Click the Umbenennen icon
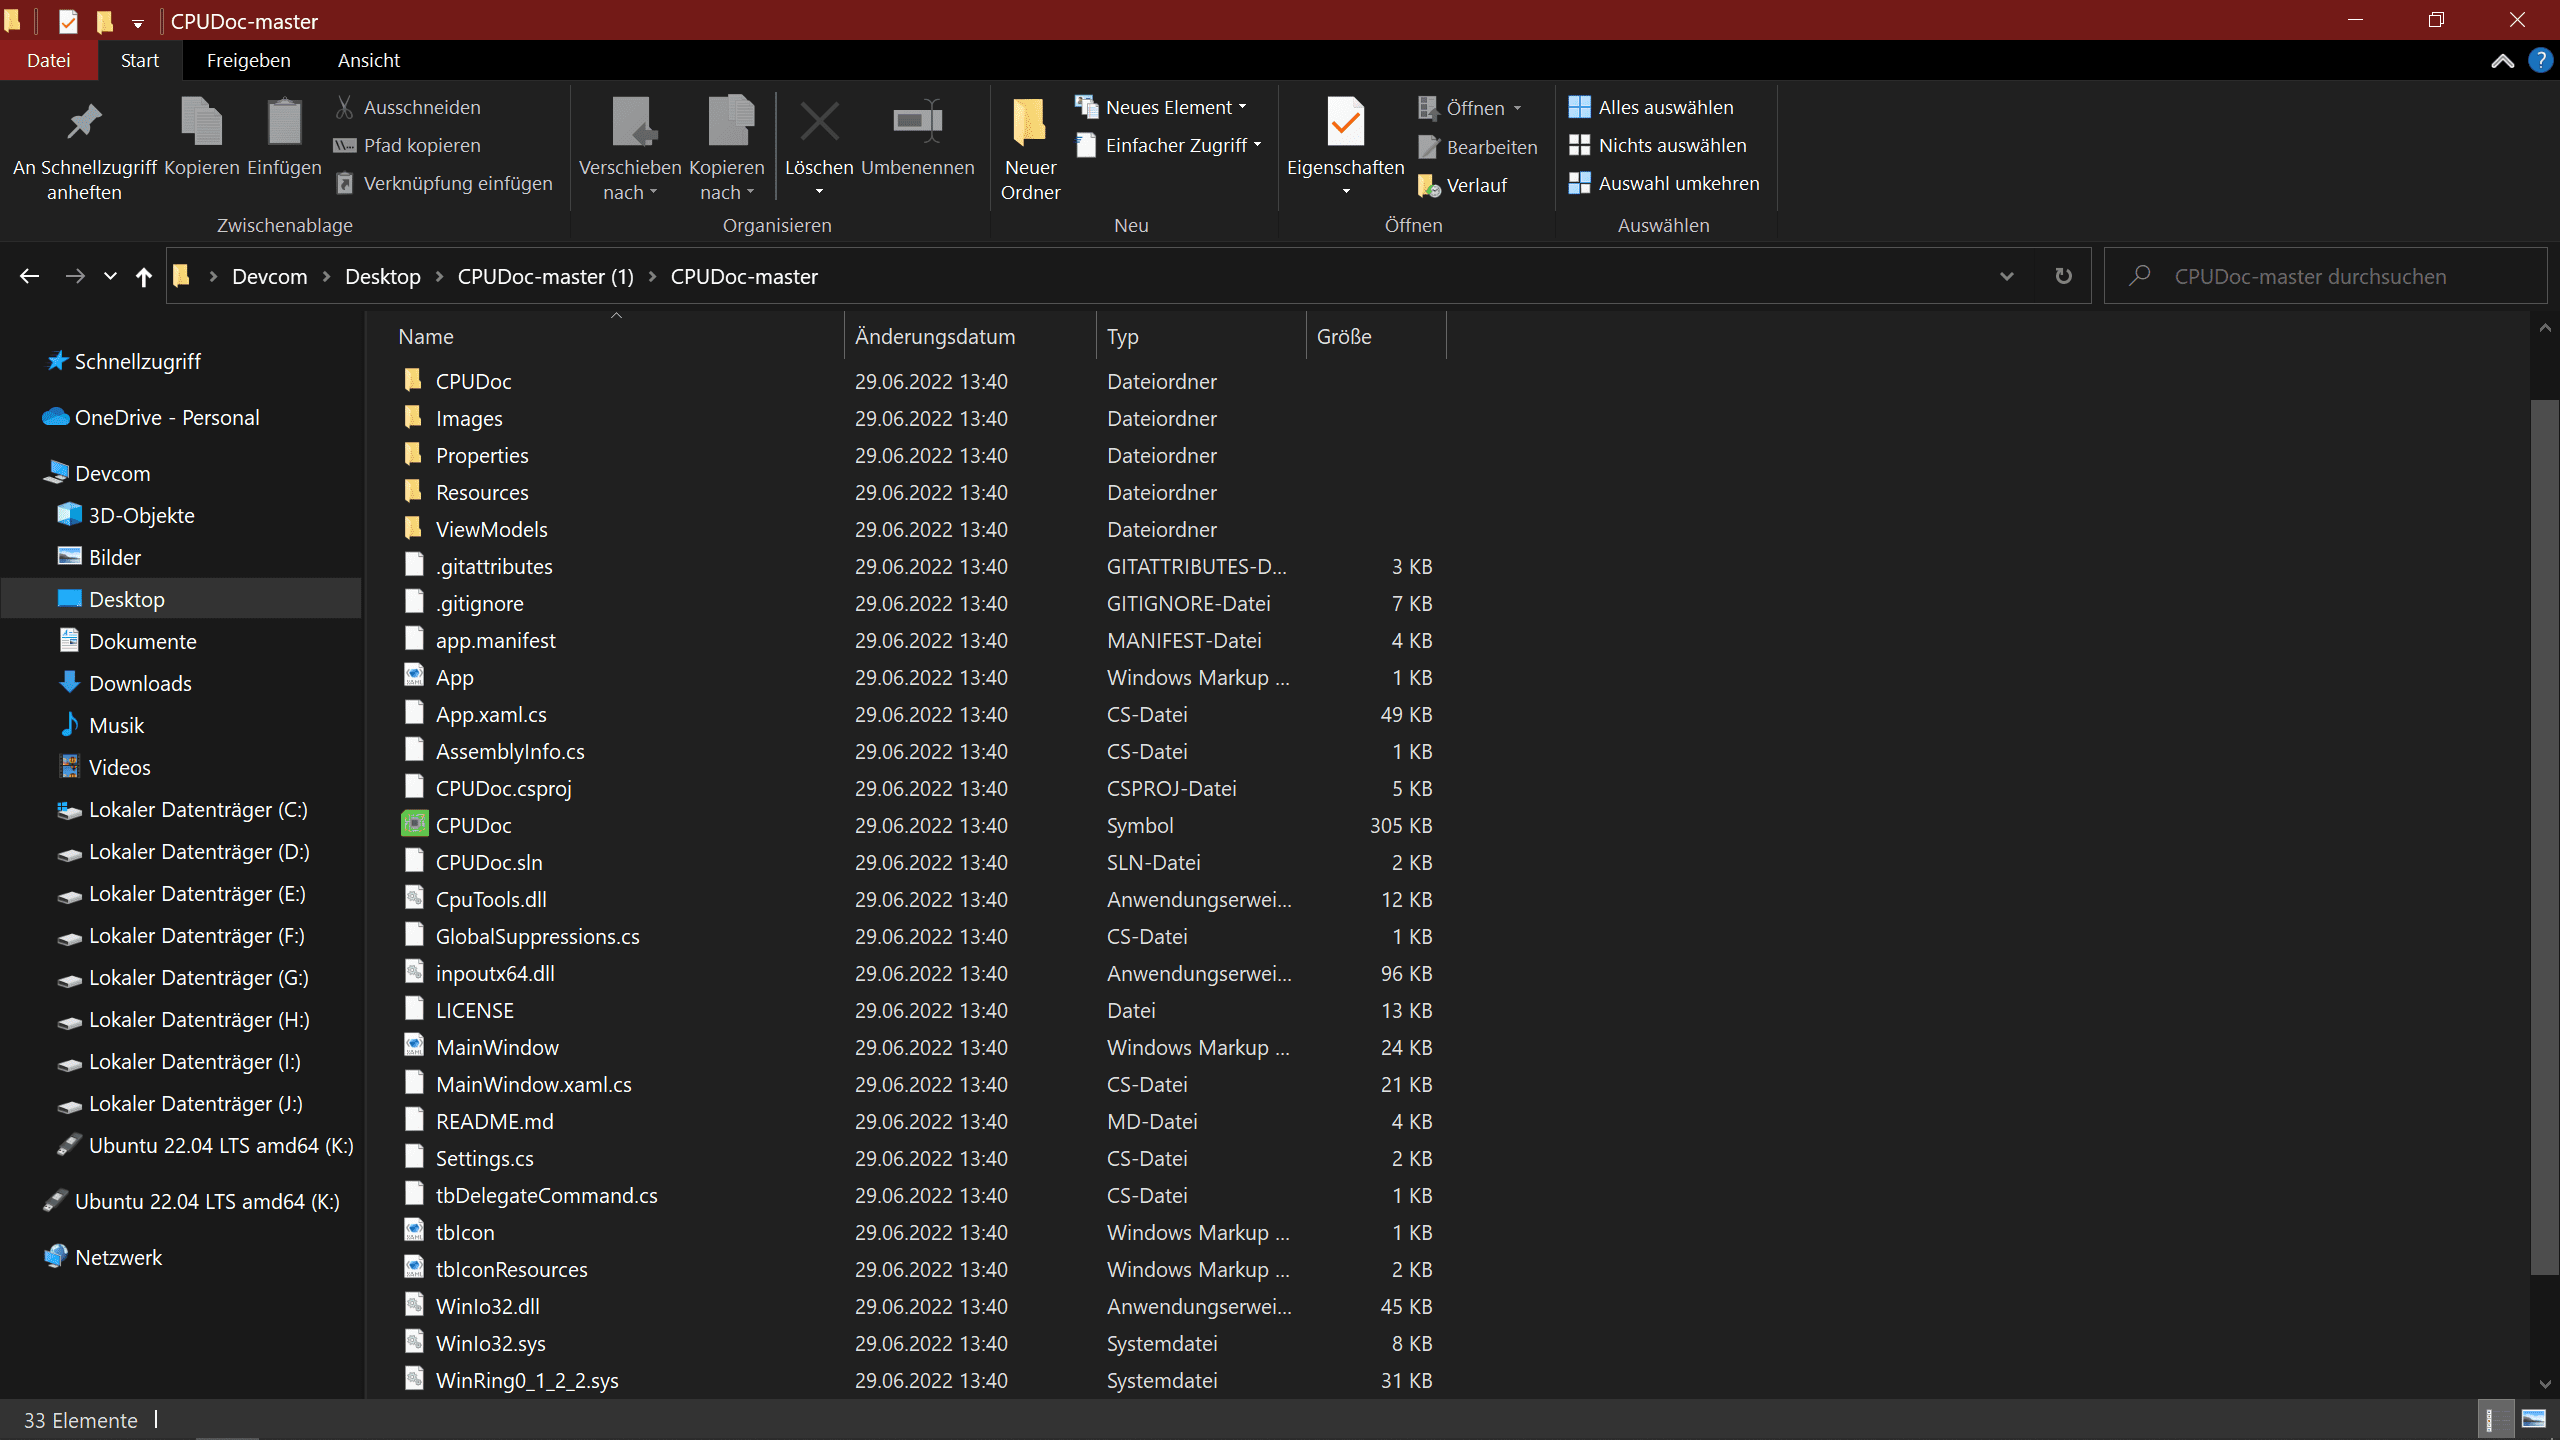 [x=917, y=123]
